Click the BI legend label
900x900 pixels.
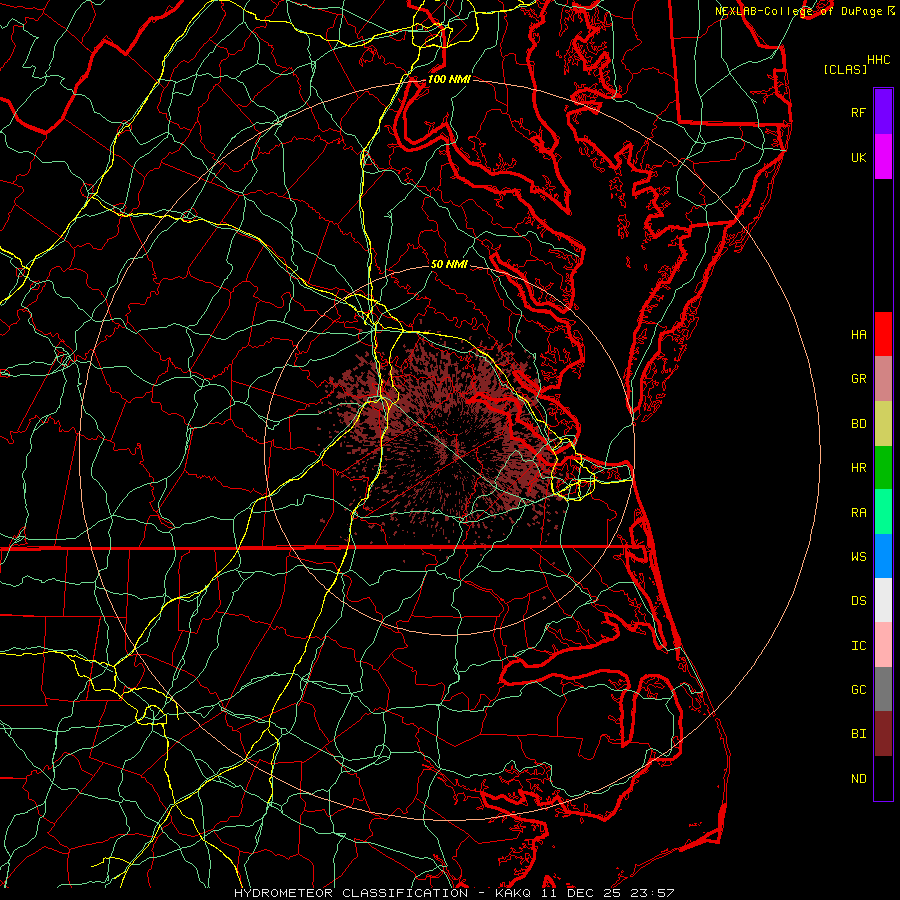(x=858, y=734)
